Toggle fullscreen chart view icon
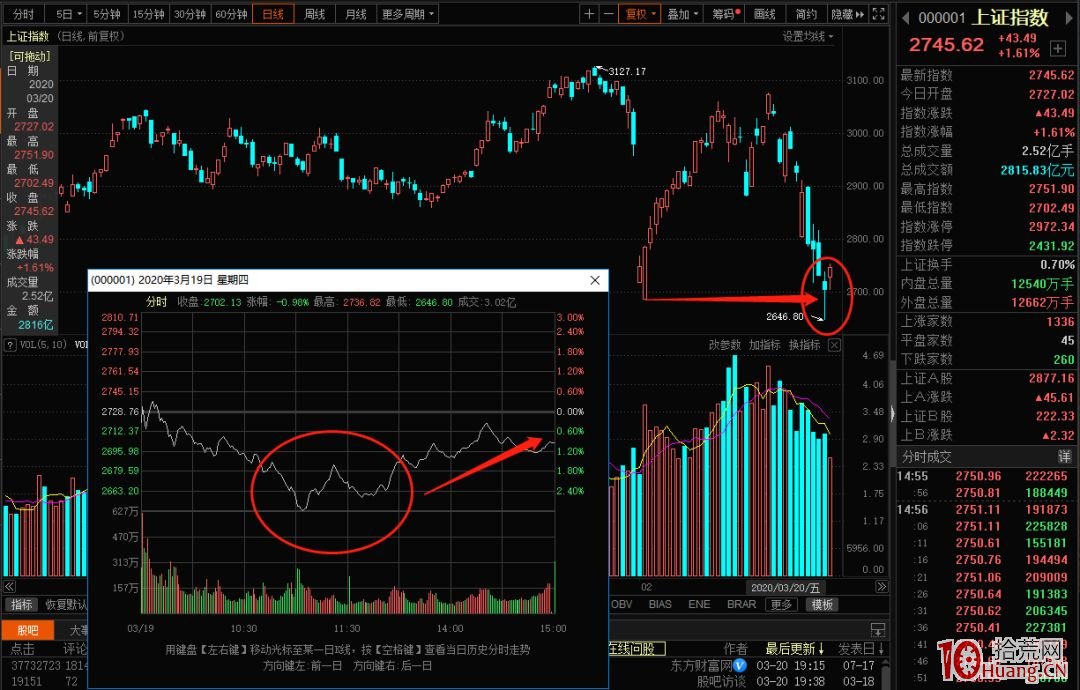The width and height of the screenshot is (1080, 690). click(x=879, y=14)
